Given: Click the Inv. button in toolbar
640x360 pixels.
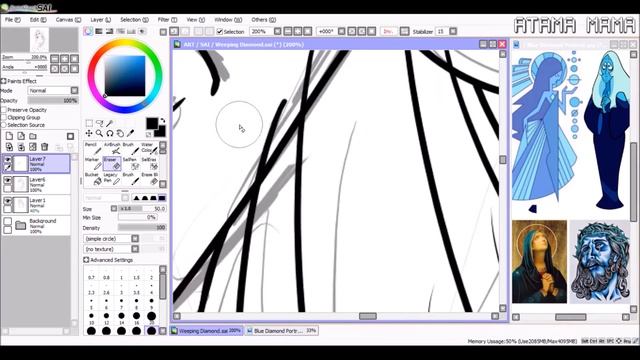Looking at the screenshot, I should (x=388, y=31).
